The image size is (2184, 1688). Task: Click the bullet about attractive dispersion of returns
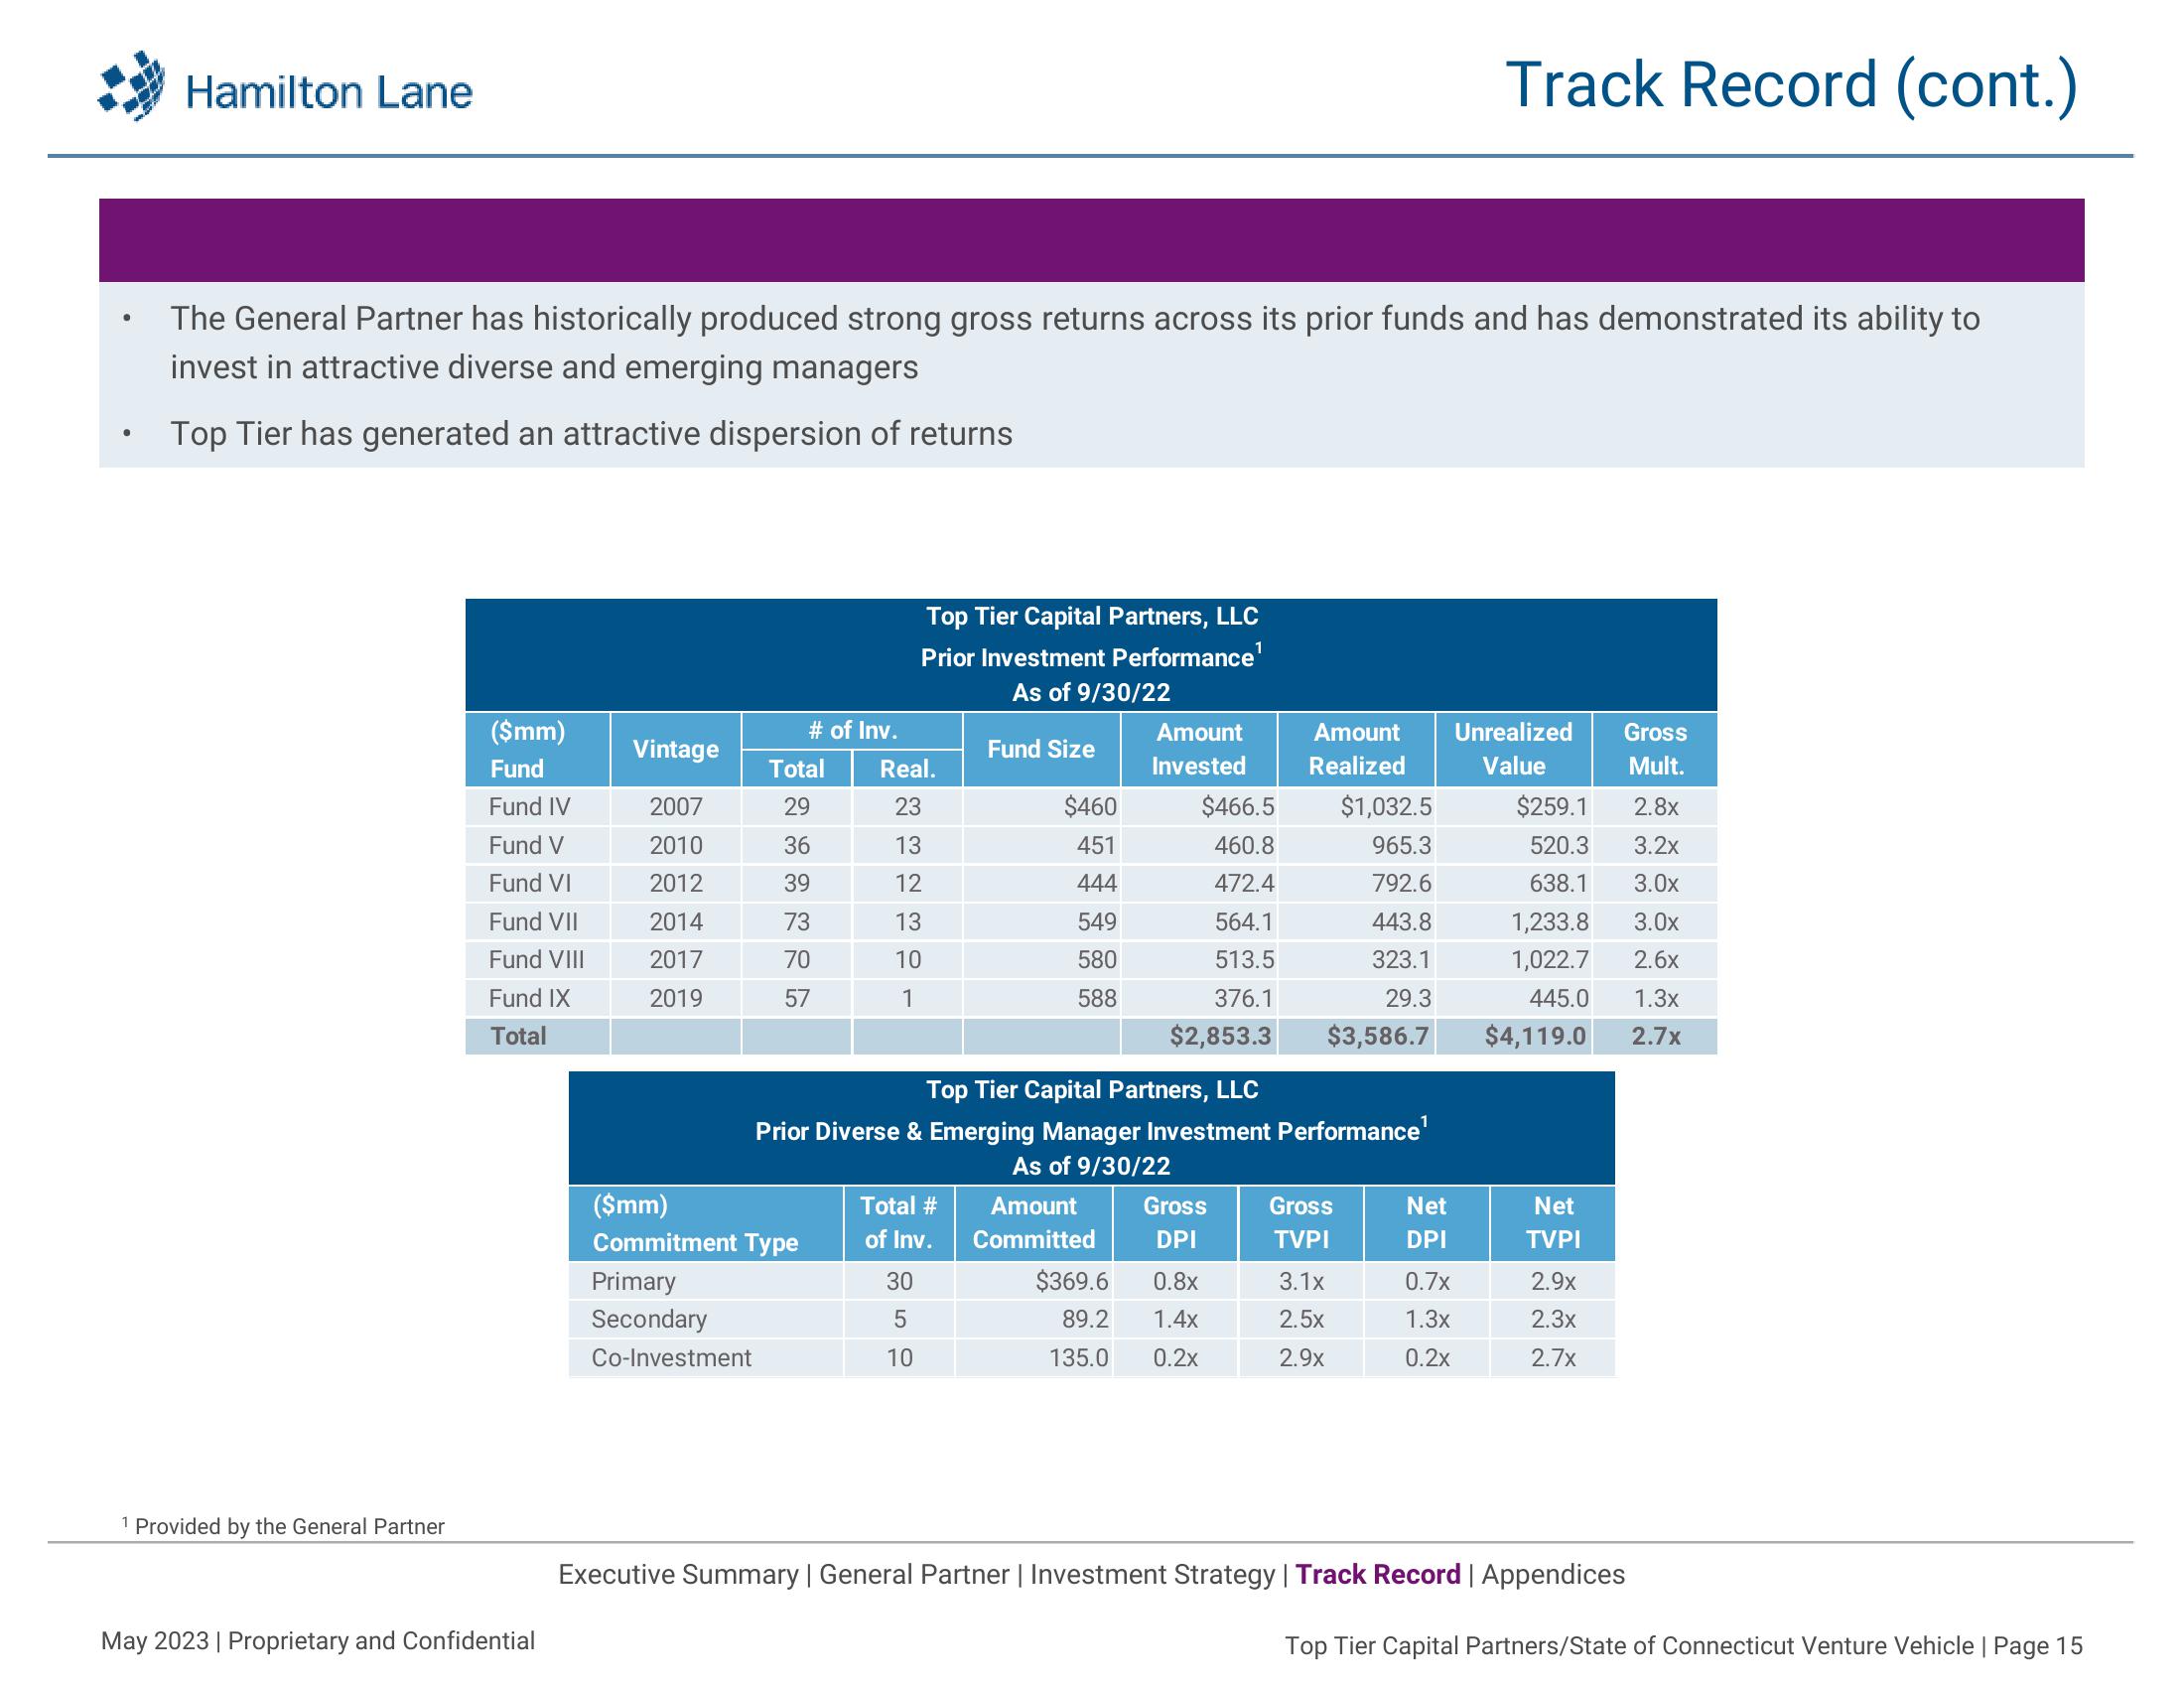point(591,433)
